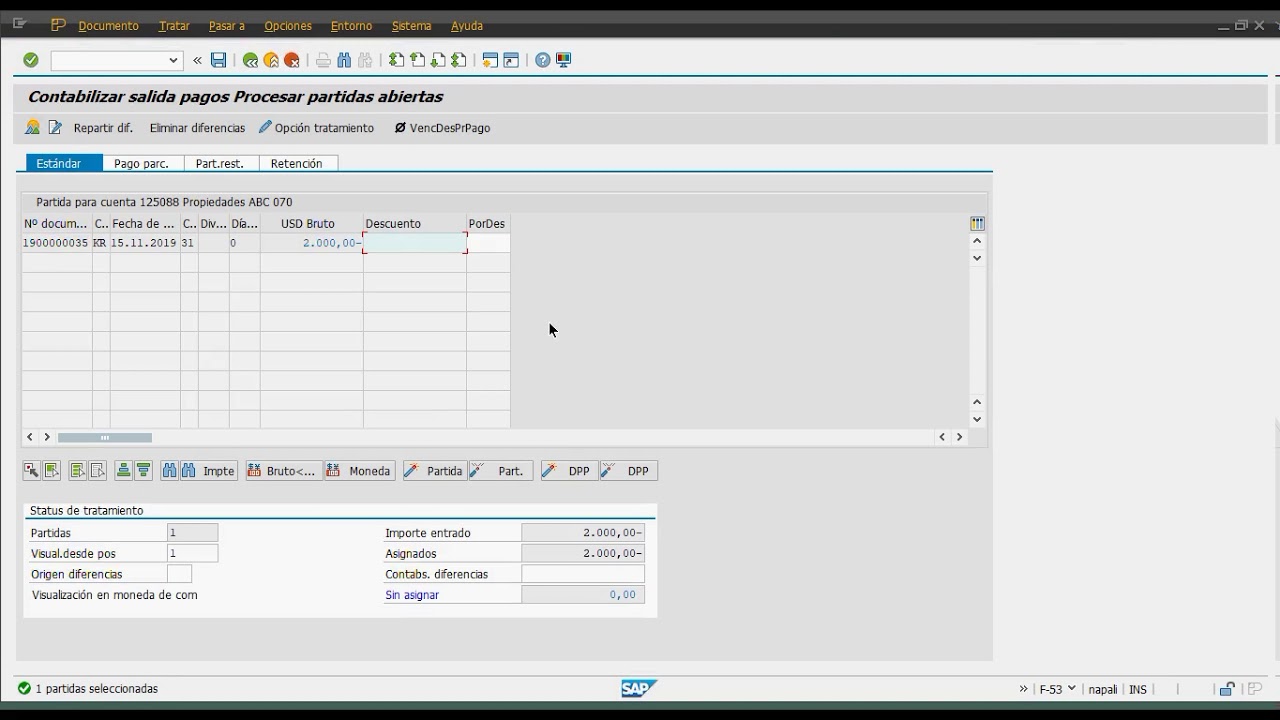The height and width of the screenshot is (720, 1280).
Task: Click the Impte search button
Action: point(209,471)
